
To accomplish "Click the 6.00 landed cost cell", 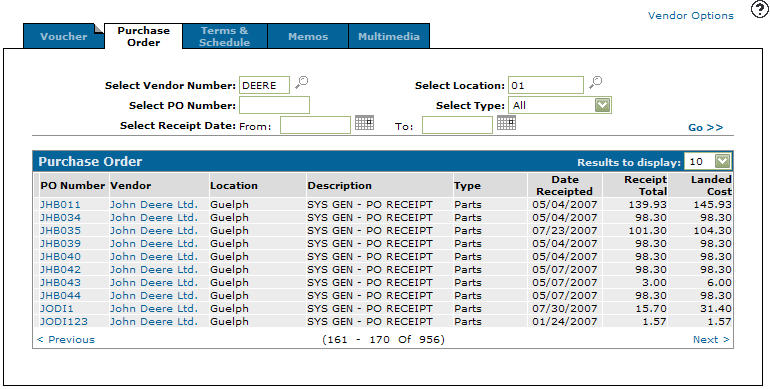I will click(719, 282).
